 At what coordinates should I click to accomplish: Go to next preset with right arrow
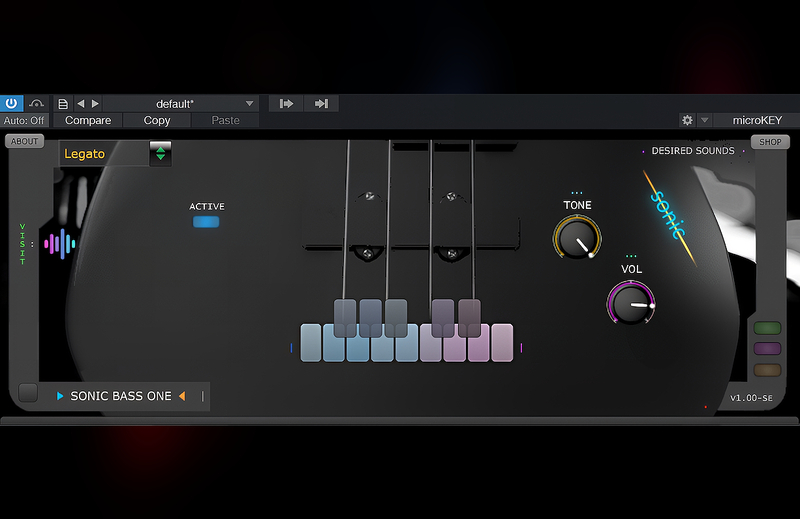coord(95,103)
